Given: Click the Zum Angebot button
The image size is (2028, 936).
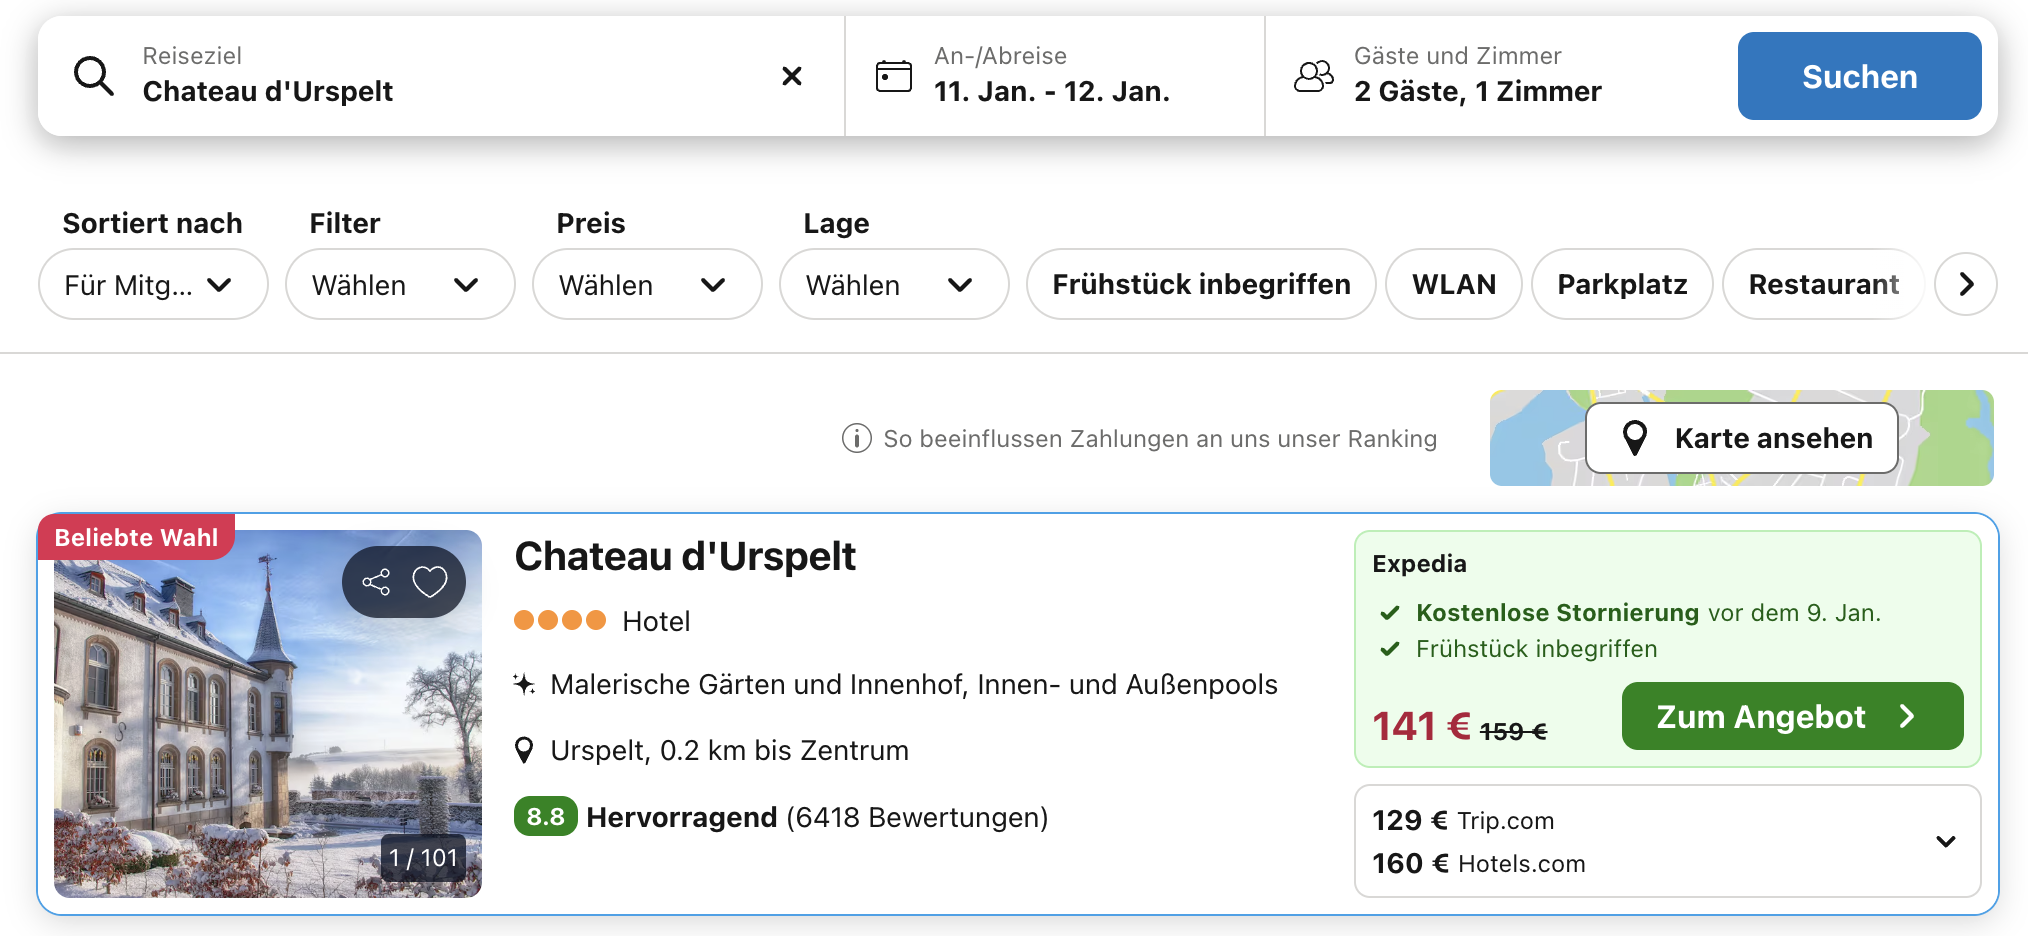Looking at the screenshot, I should (1791, 716).
